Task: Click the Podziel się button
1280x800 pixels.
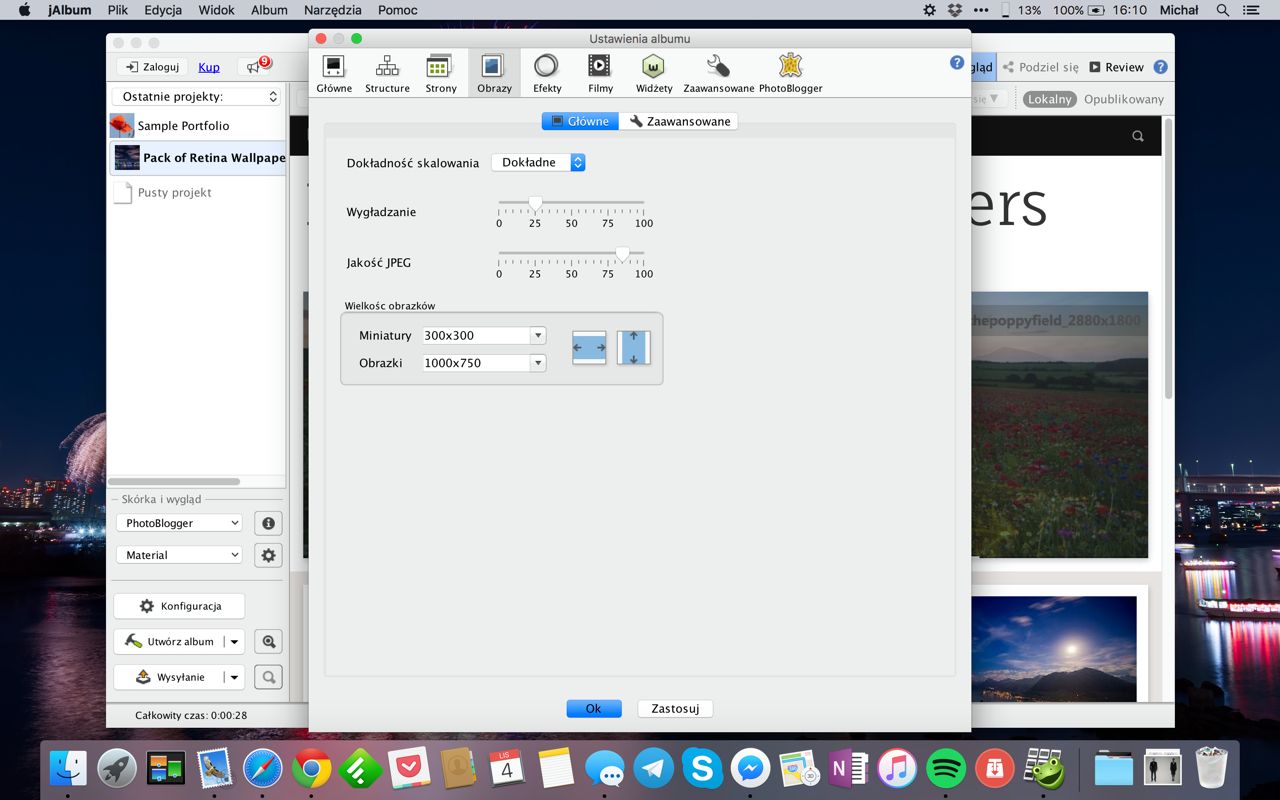Action: click(x=1041, y=67)
